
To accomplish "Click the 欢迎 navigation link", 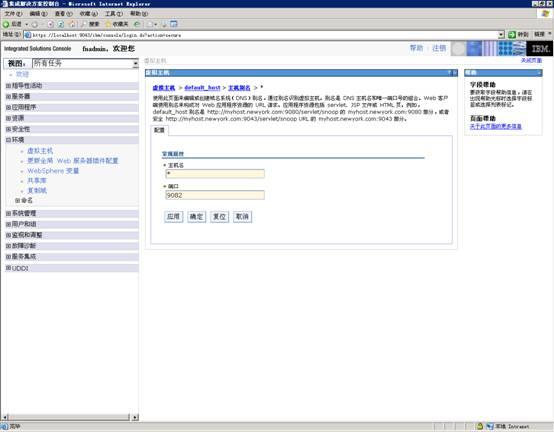I will tap(22, 74).
